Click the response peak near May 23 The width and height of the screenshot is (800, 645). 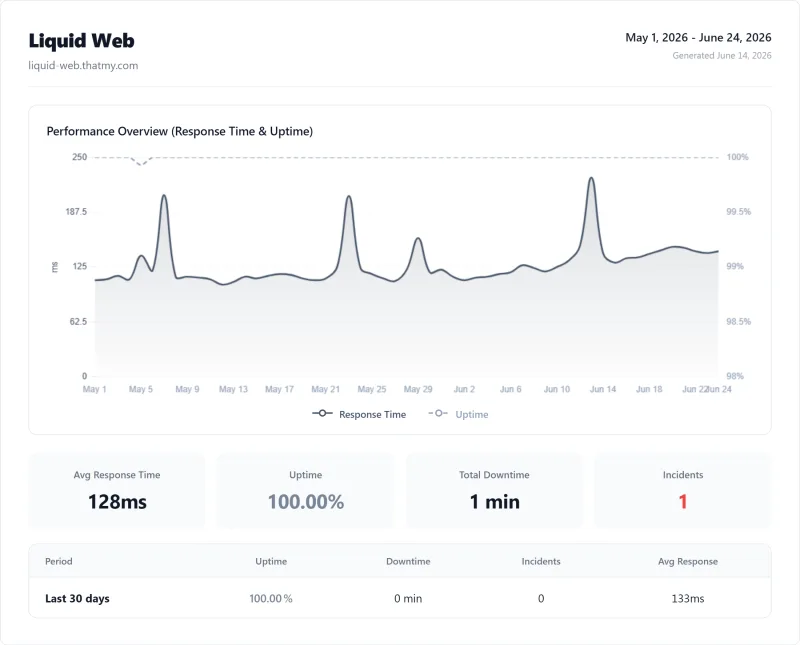[x=349, y=196]
